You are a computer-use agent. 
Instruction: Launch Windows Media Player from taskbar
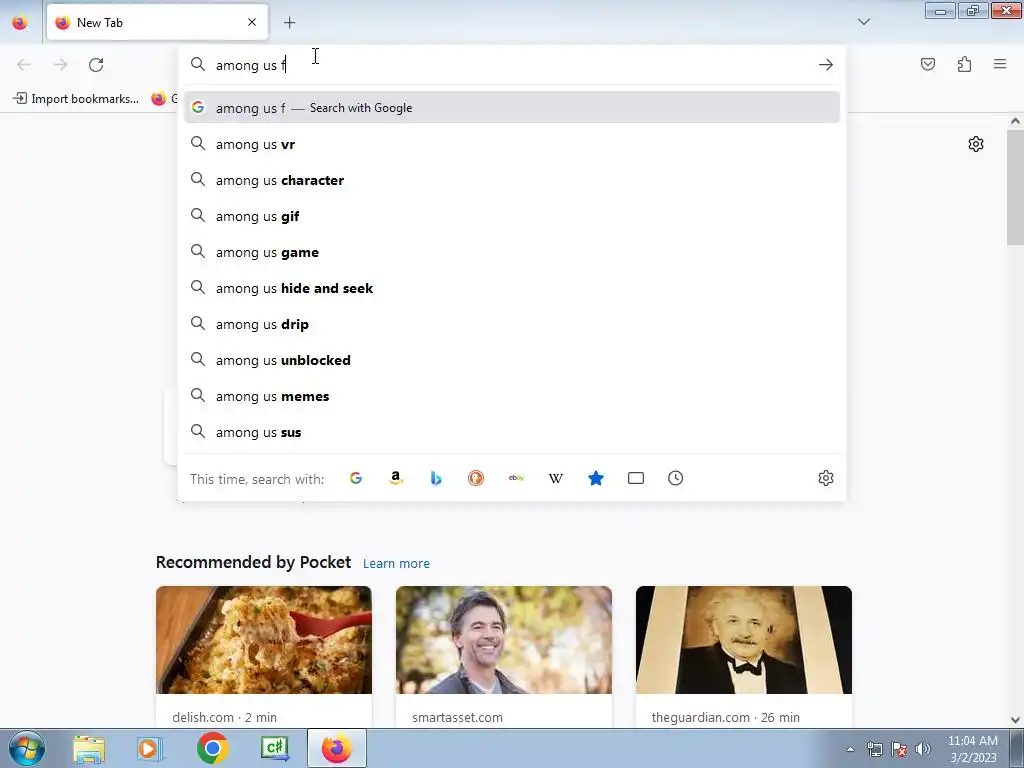[x=149, y=748]
